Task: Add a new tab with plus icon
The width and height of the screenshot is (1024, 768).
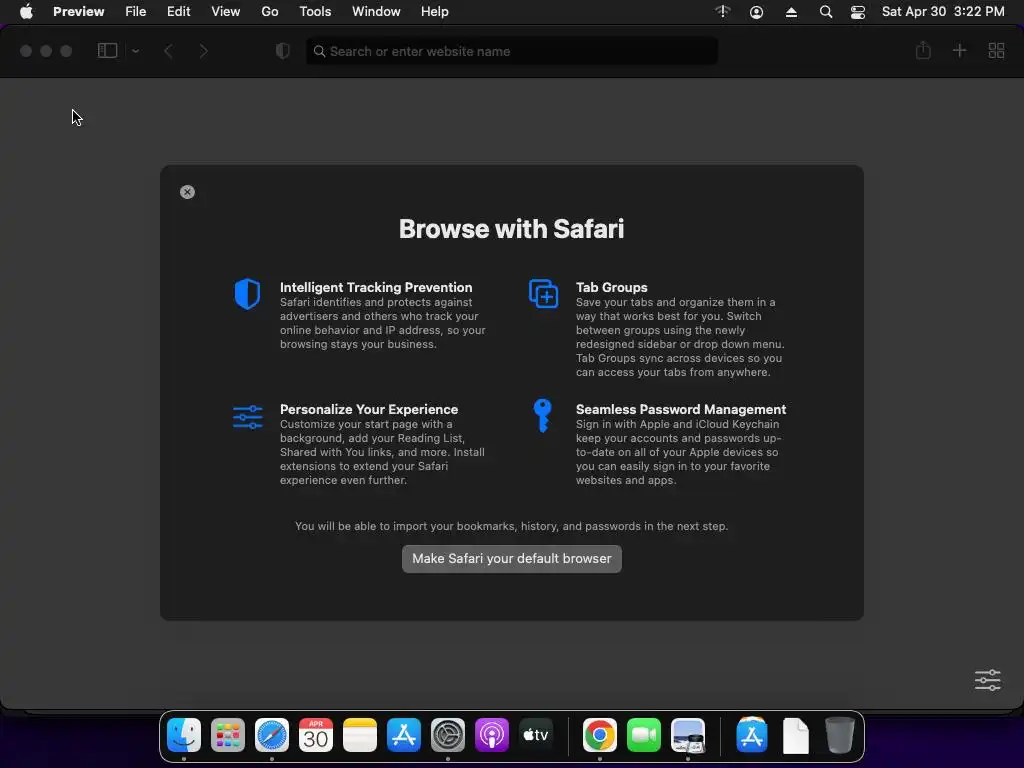Action: pyautogui.click(x=959, y=51)
